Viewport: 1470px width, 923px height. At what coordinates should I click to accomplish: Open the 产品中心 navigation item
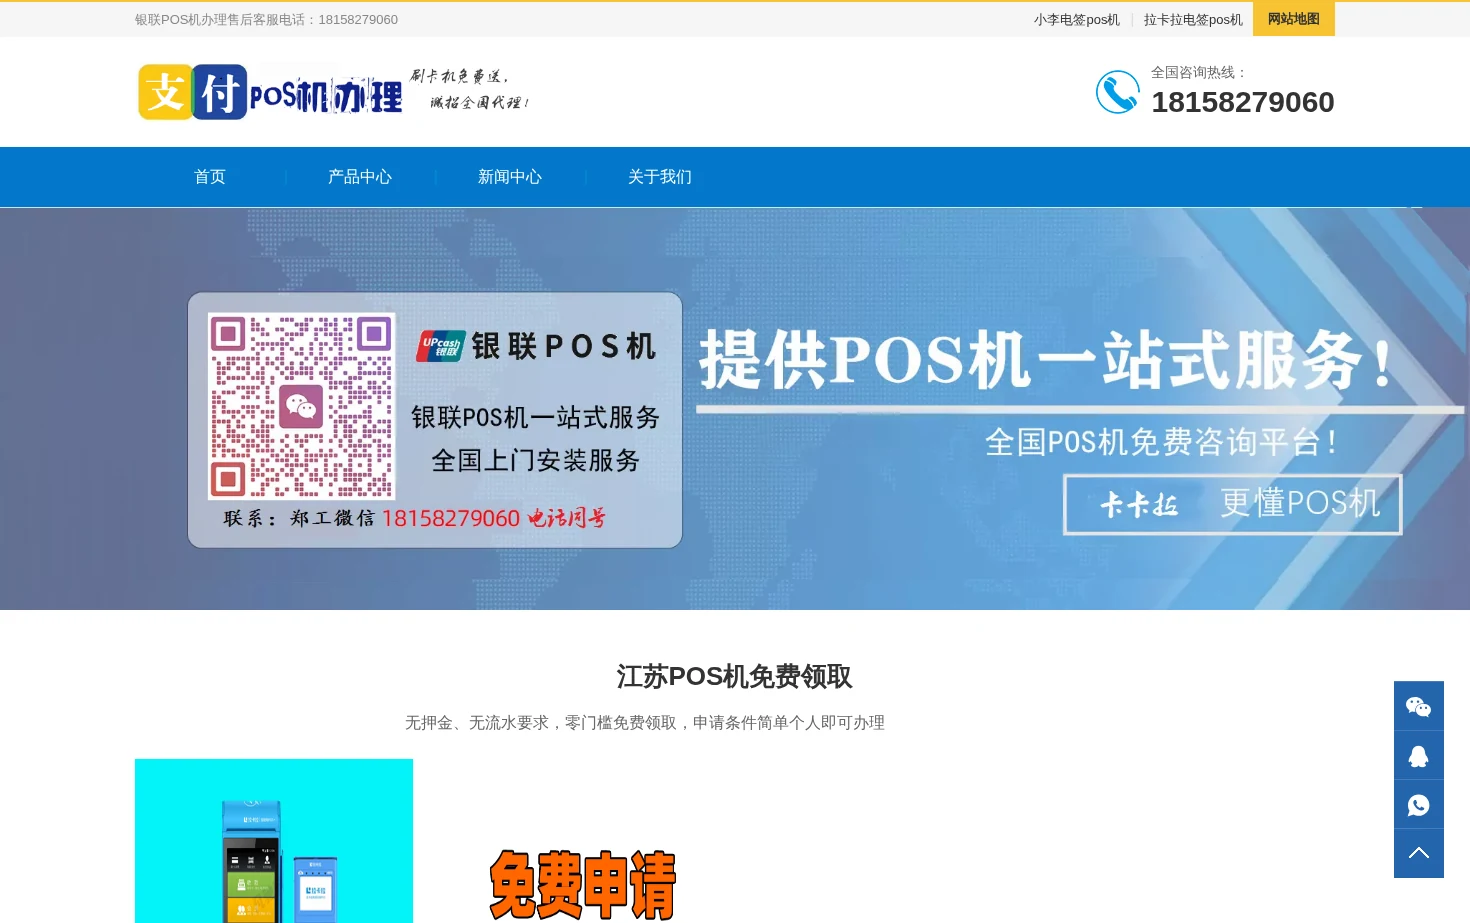pos(360,177)
